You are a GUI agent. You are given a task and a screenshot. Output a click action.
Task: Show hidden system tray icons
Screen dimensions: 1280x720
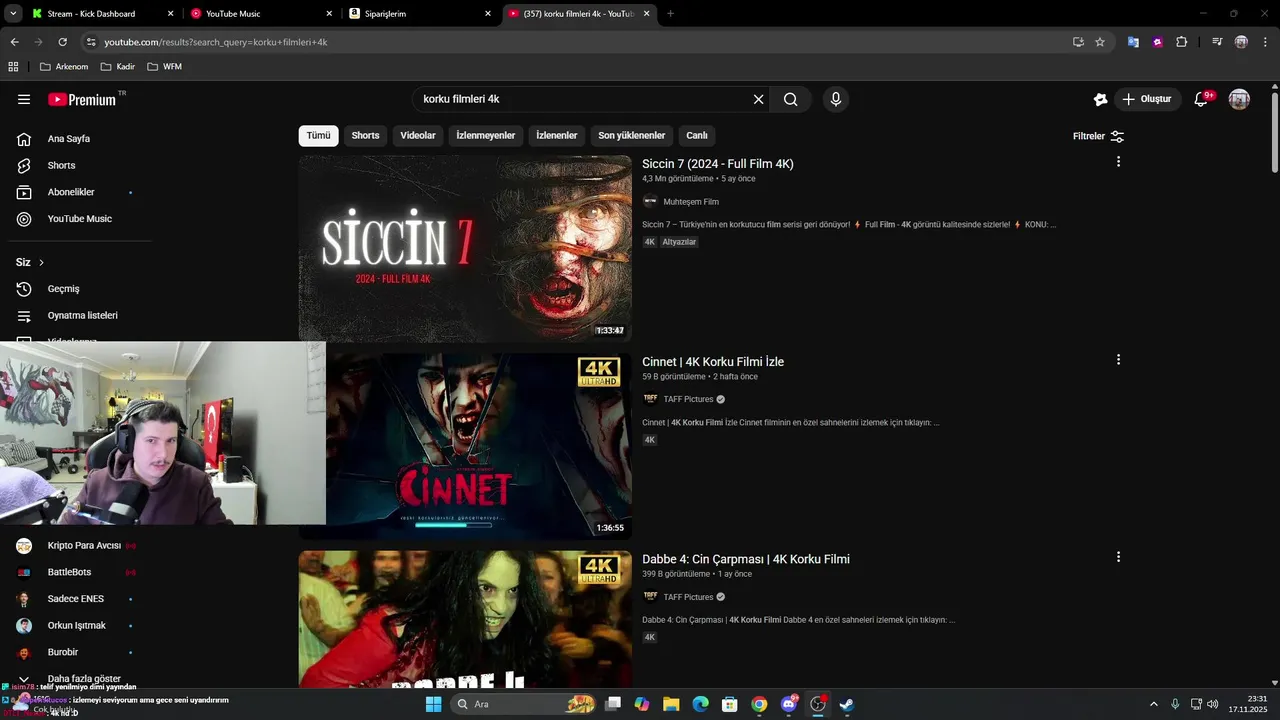point(1154,704)
